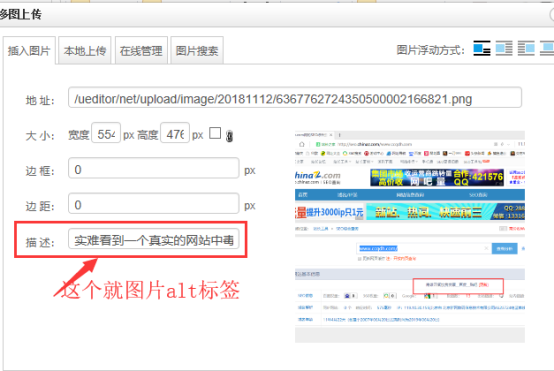
Task: Click the 描述 alt description field
Action: (154, 239)
